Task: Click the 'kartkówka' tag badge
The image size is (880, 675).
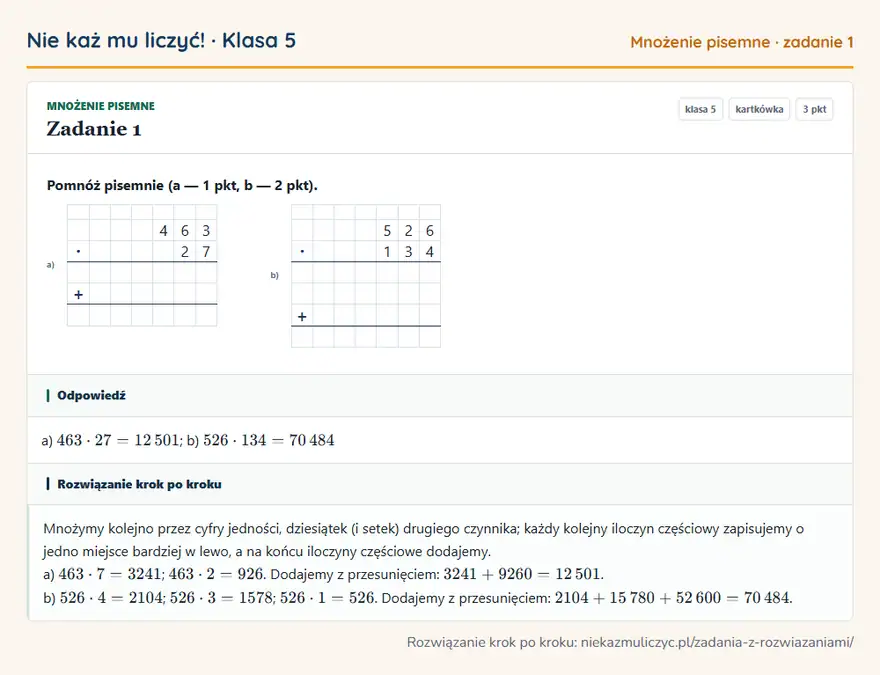Action: 759,109
